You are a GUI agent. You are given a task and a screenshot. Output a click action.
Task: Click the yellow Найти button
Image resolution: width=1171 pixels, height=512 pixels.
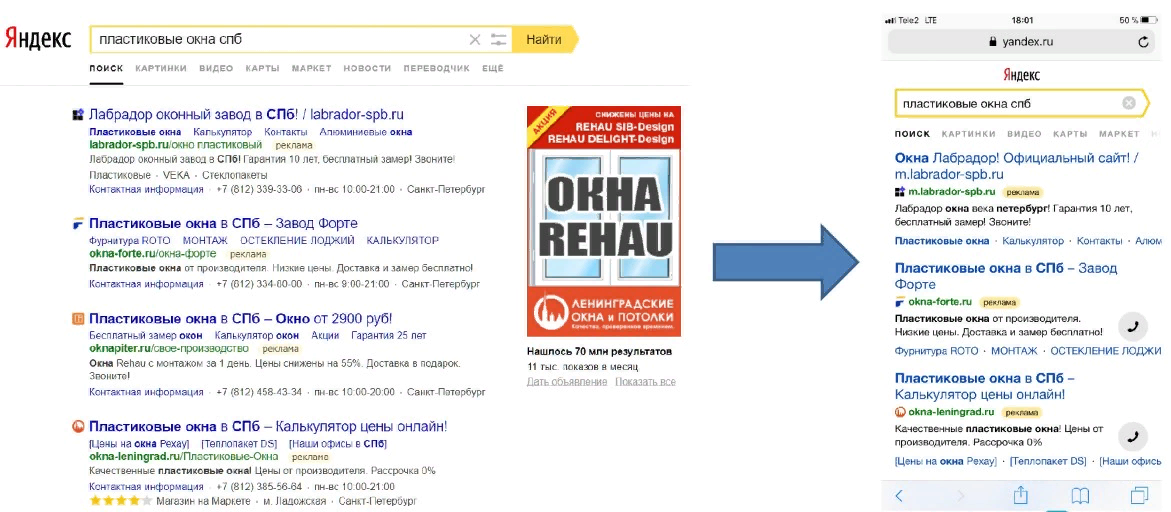point(544,40)
